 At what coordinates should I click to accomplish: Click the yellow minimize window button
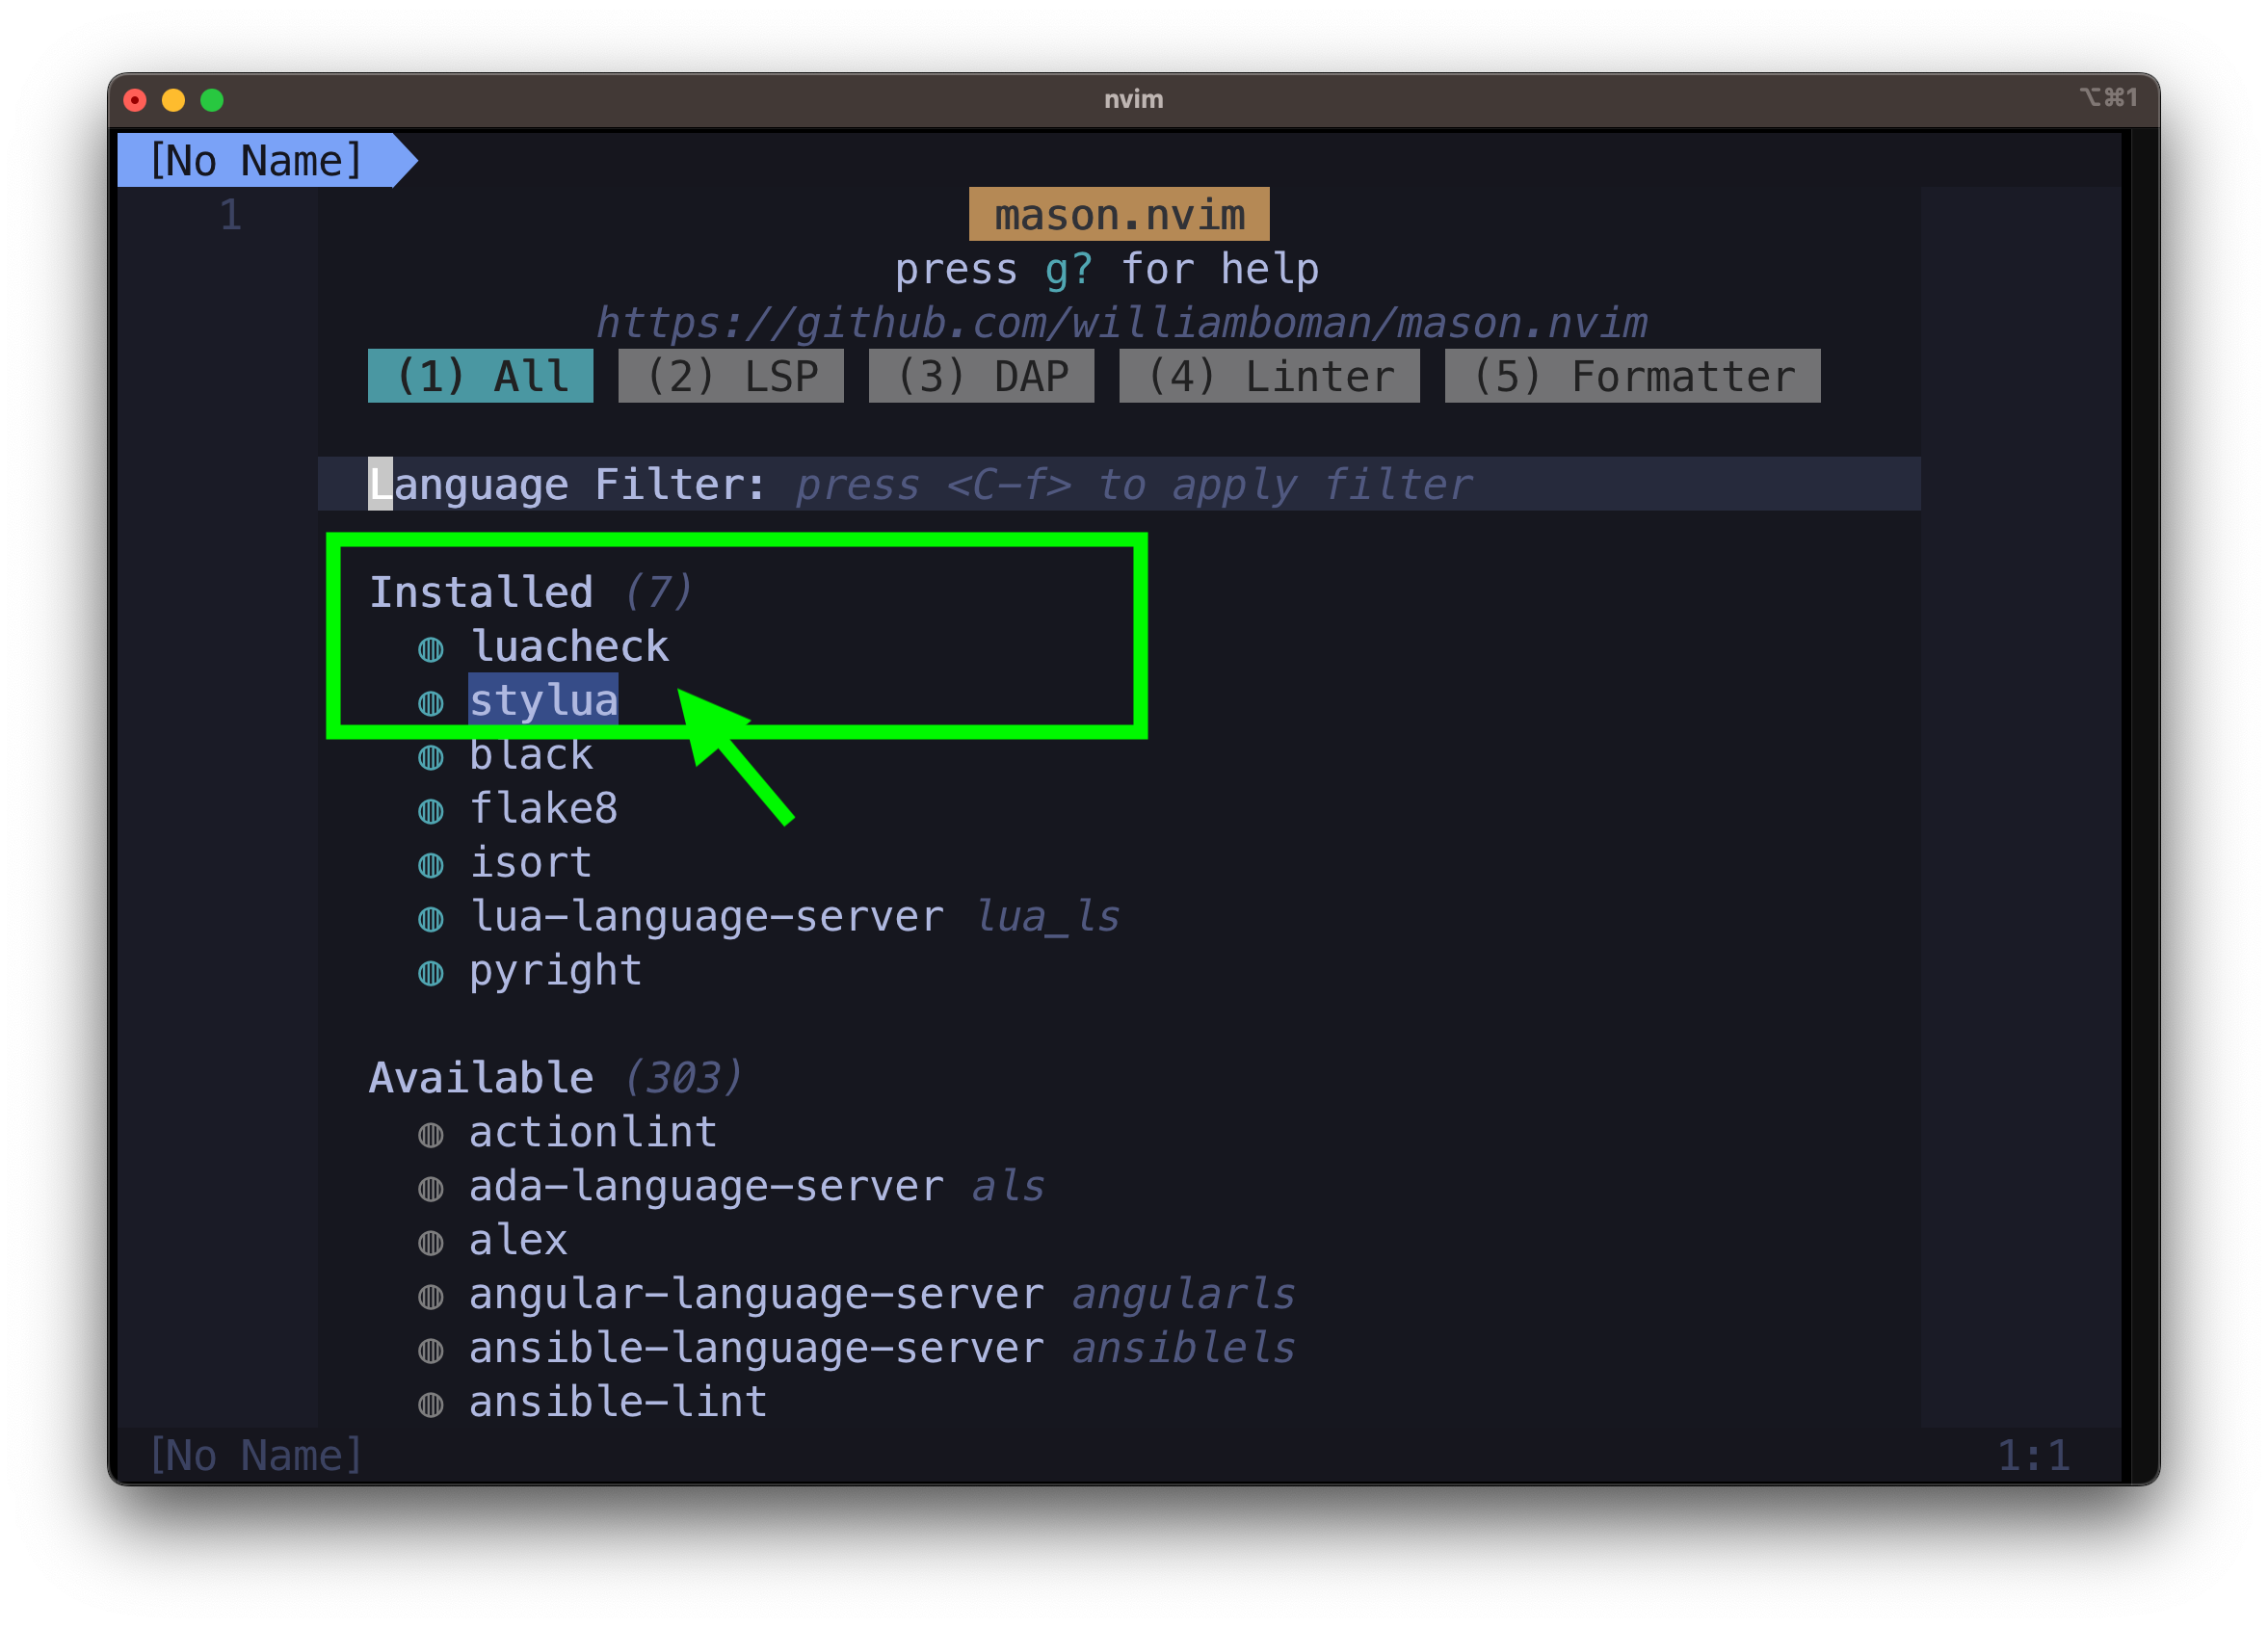[x=173, y=99]
